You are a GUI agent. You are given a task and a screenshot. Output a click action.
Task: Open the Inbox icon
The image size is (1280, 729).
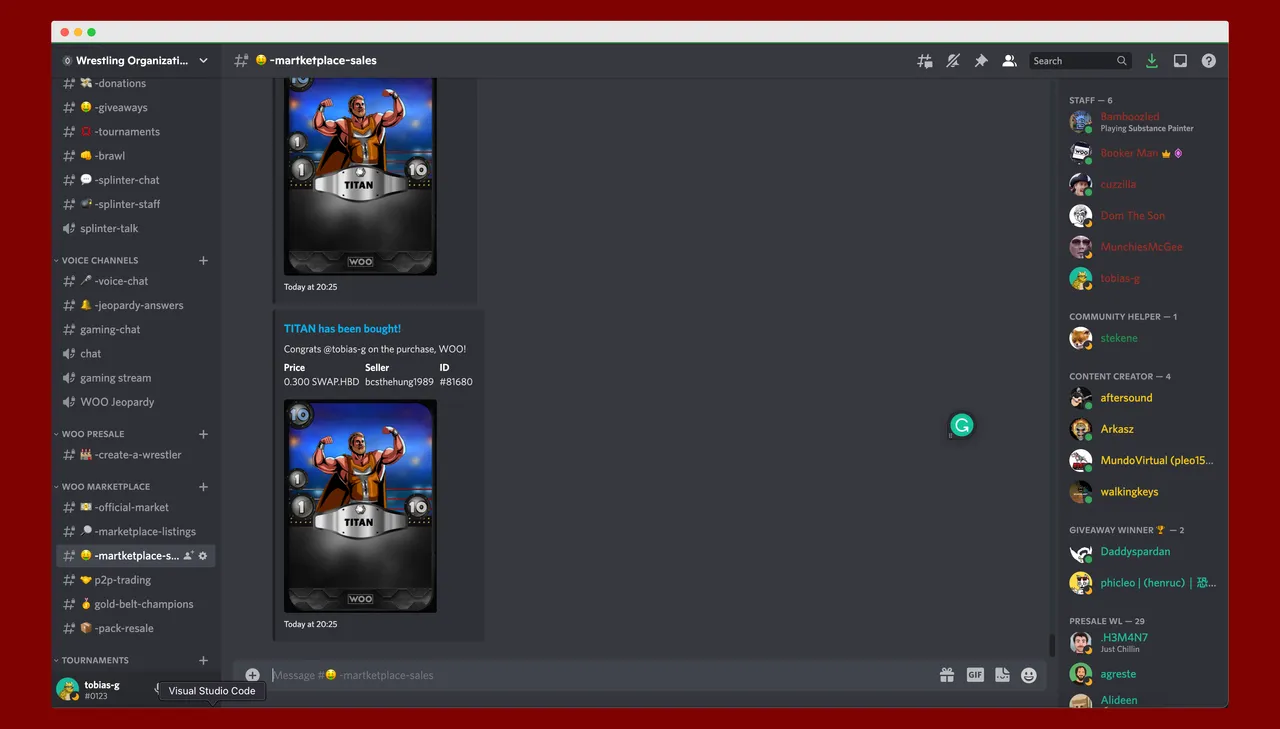point(1180,61)
